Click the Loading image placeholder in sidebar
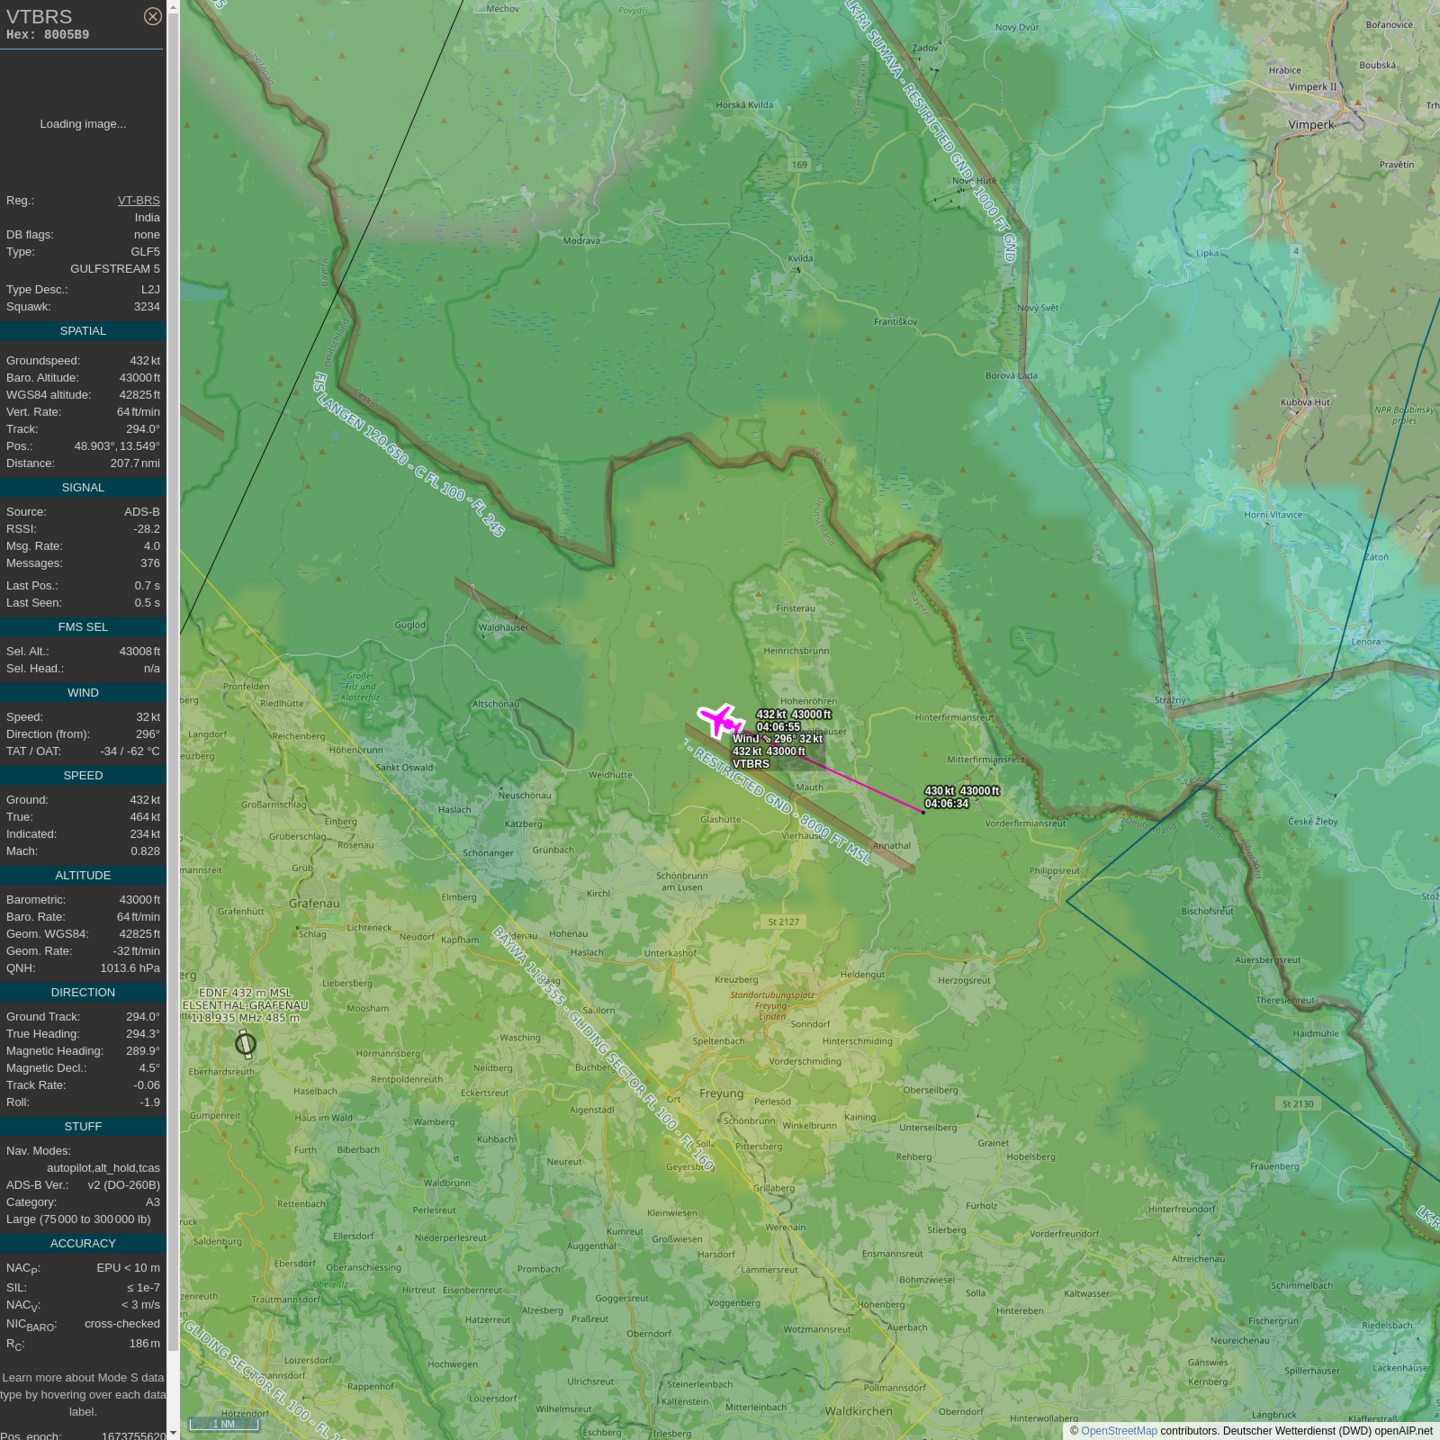The image size is (1440, 1440). tap(83, 124)
